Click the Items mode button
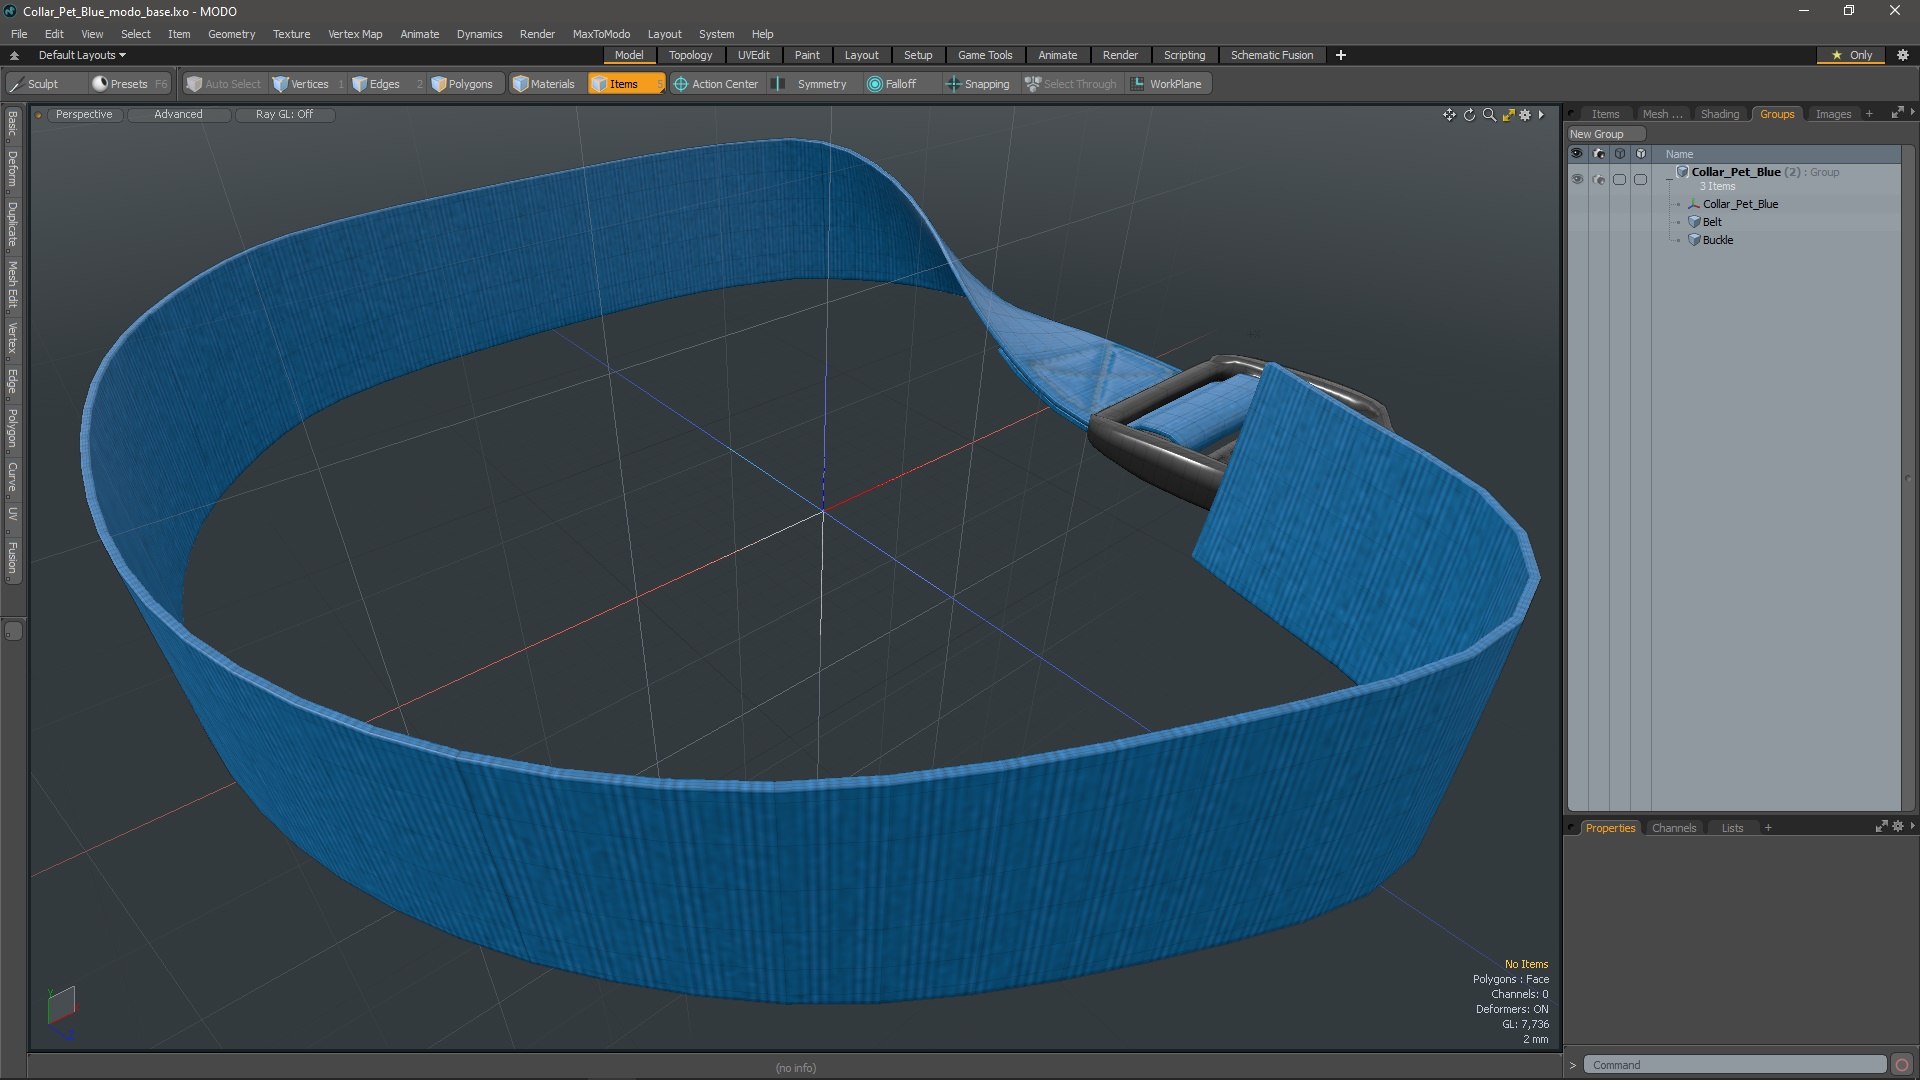 point(625,84)
